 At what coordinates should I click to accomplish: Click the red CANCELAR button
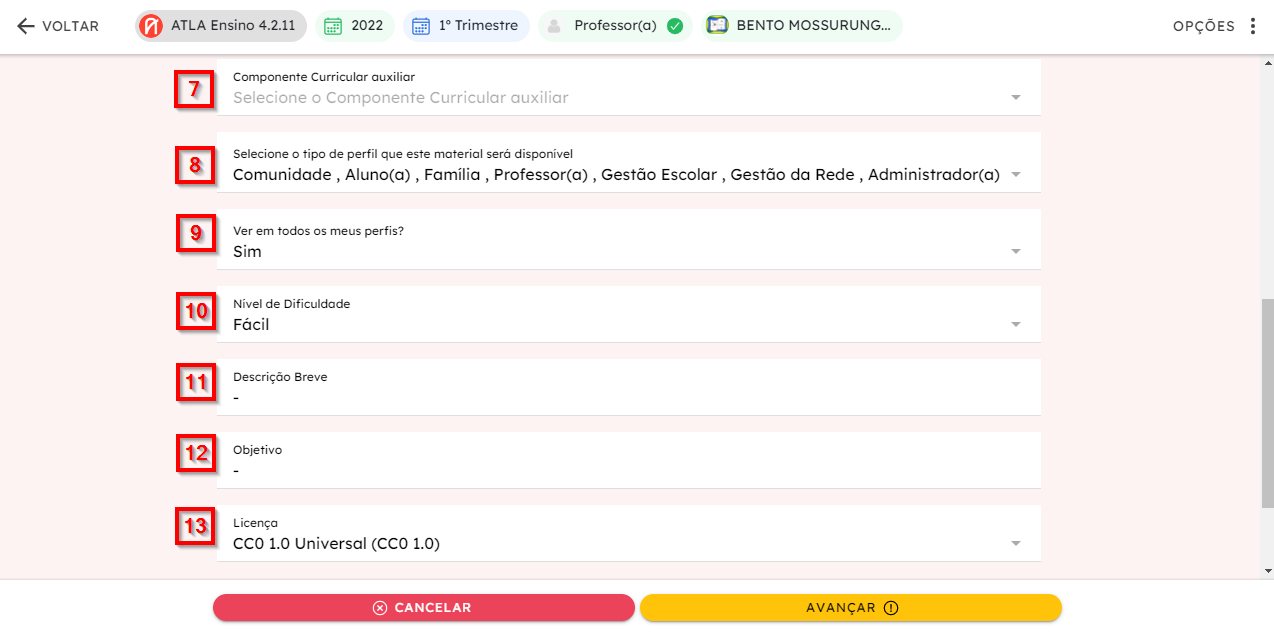424,608
